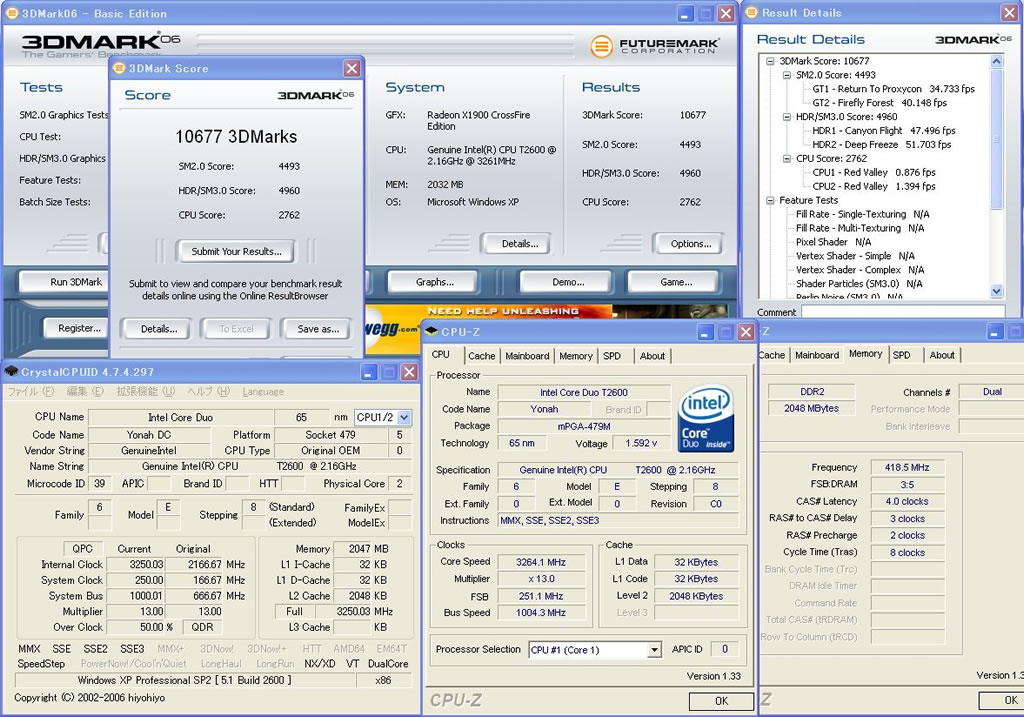Click the Submit Your Results button
Screen dimensions: 1024x717
236,251
